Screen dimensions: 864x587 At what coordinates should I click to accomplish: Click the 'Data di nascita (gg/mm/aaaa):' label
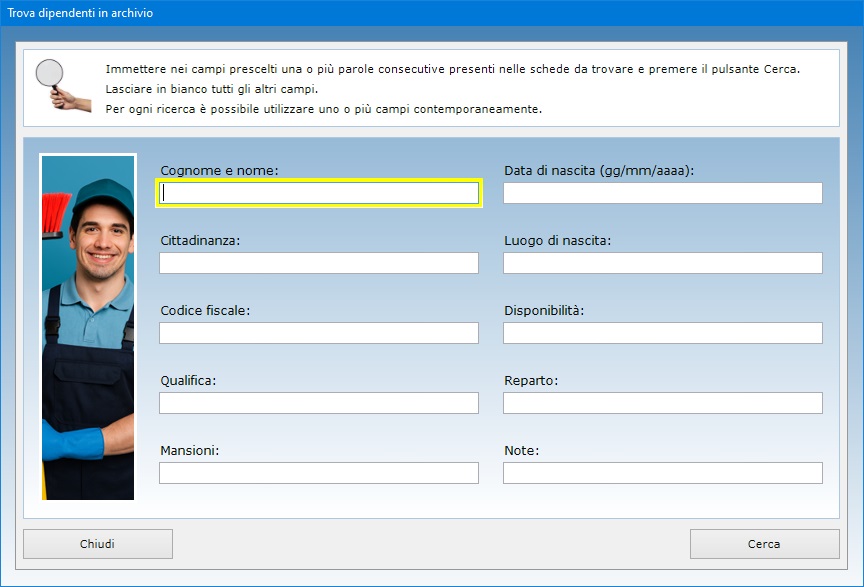[599, 171]
